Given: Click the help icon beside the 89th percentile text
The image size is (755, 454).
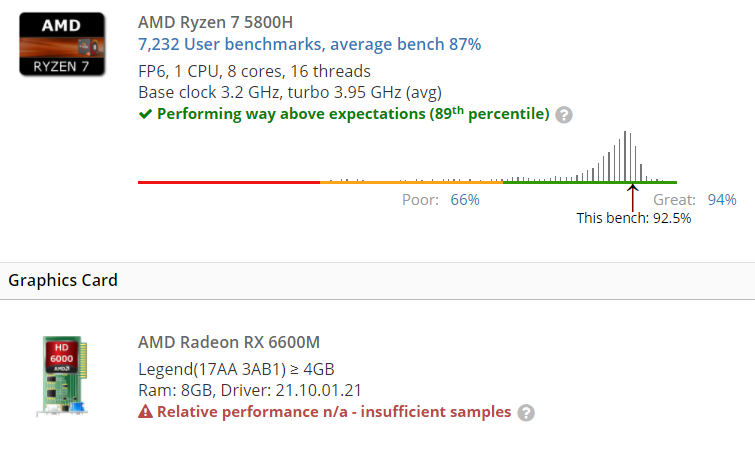Looking at the screenshot, I should pyautogui.click(x=564, y=115).
